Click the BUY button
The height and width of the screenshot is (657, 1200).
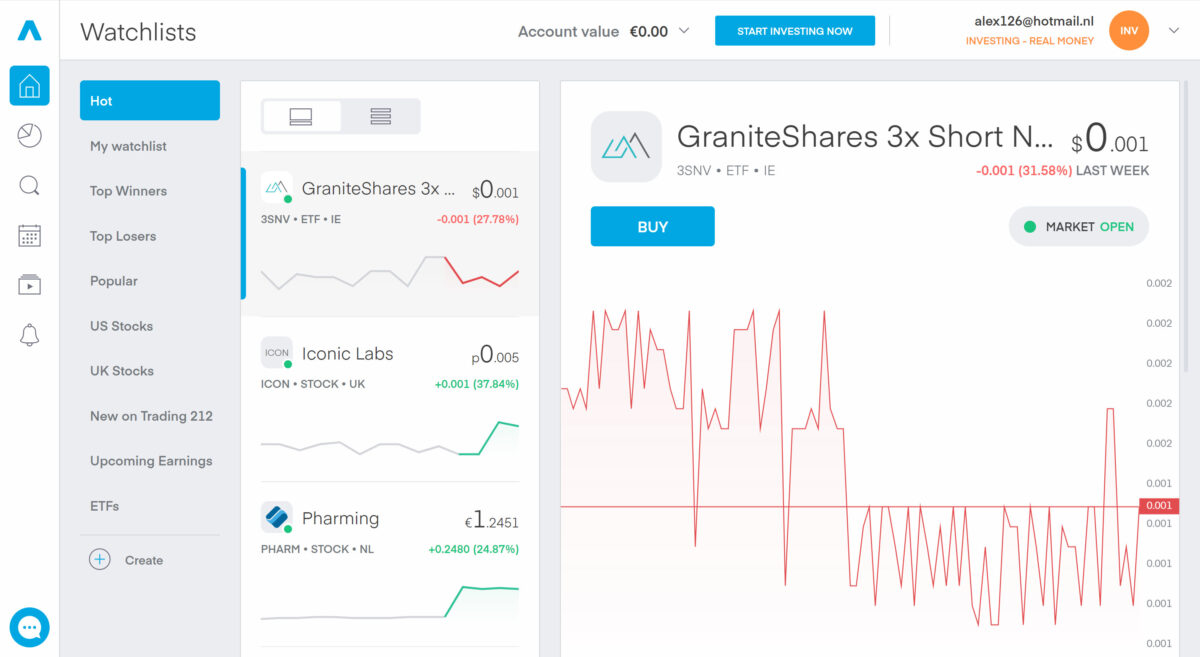652,226
